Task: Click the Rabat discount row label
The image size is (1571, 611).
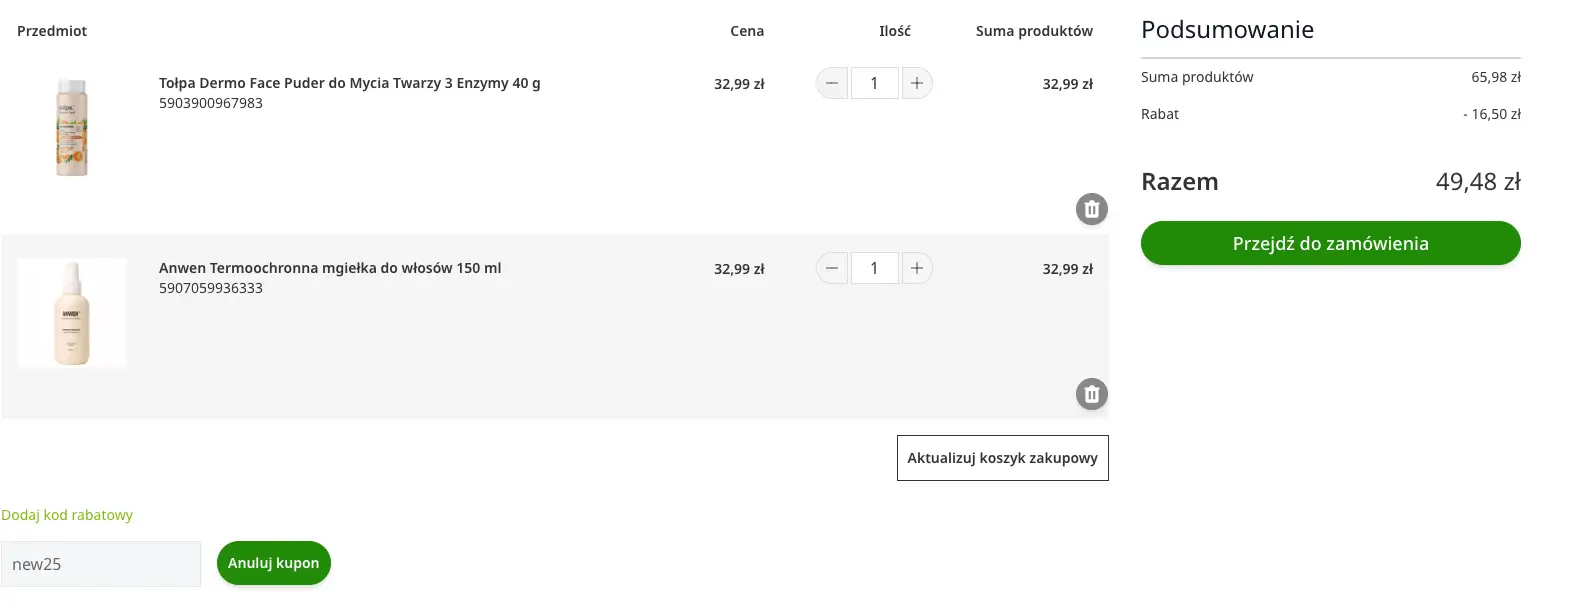Action: [1160, 114]
